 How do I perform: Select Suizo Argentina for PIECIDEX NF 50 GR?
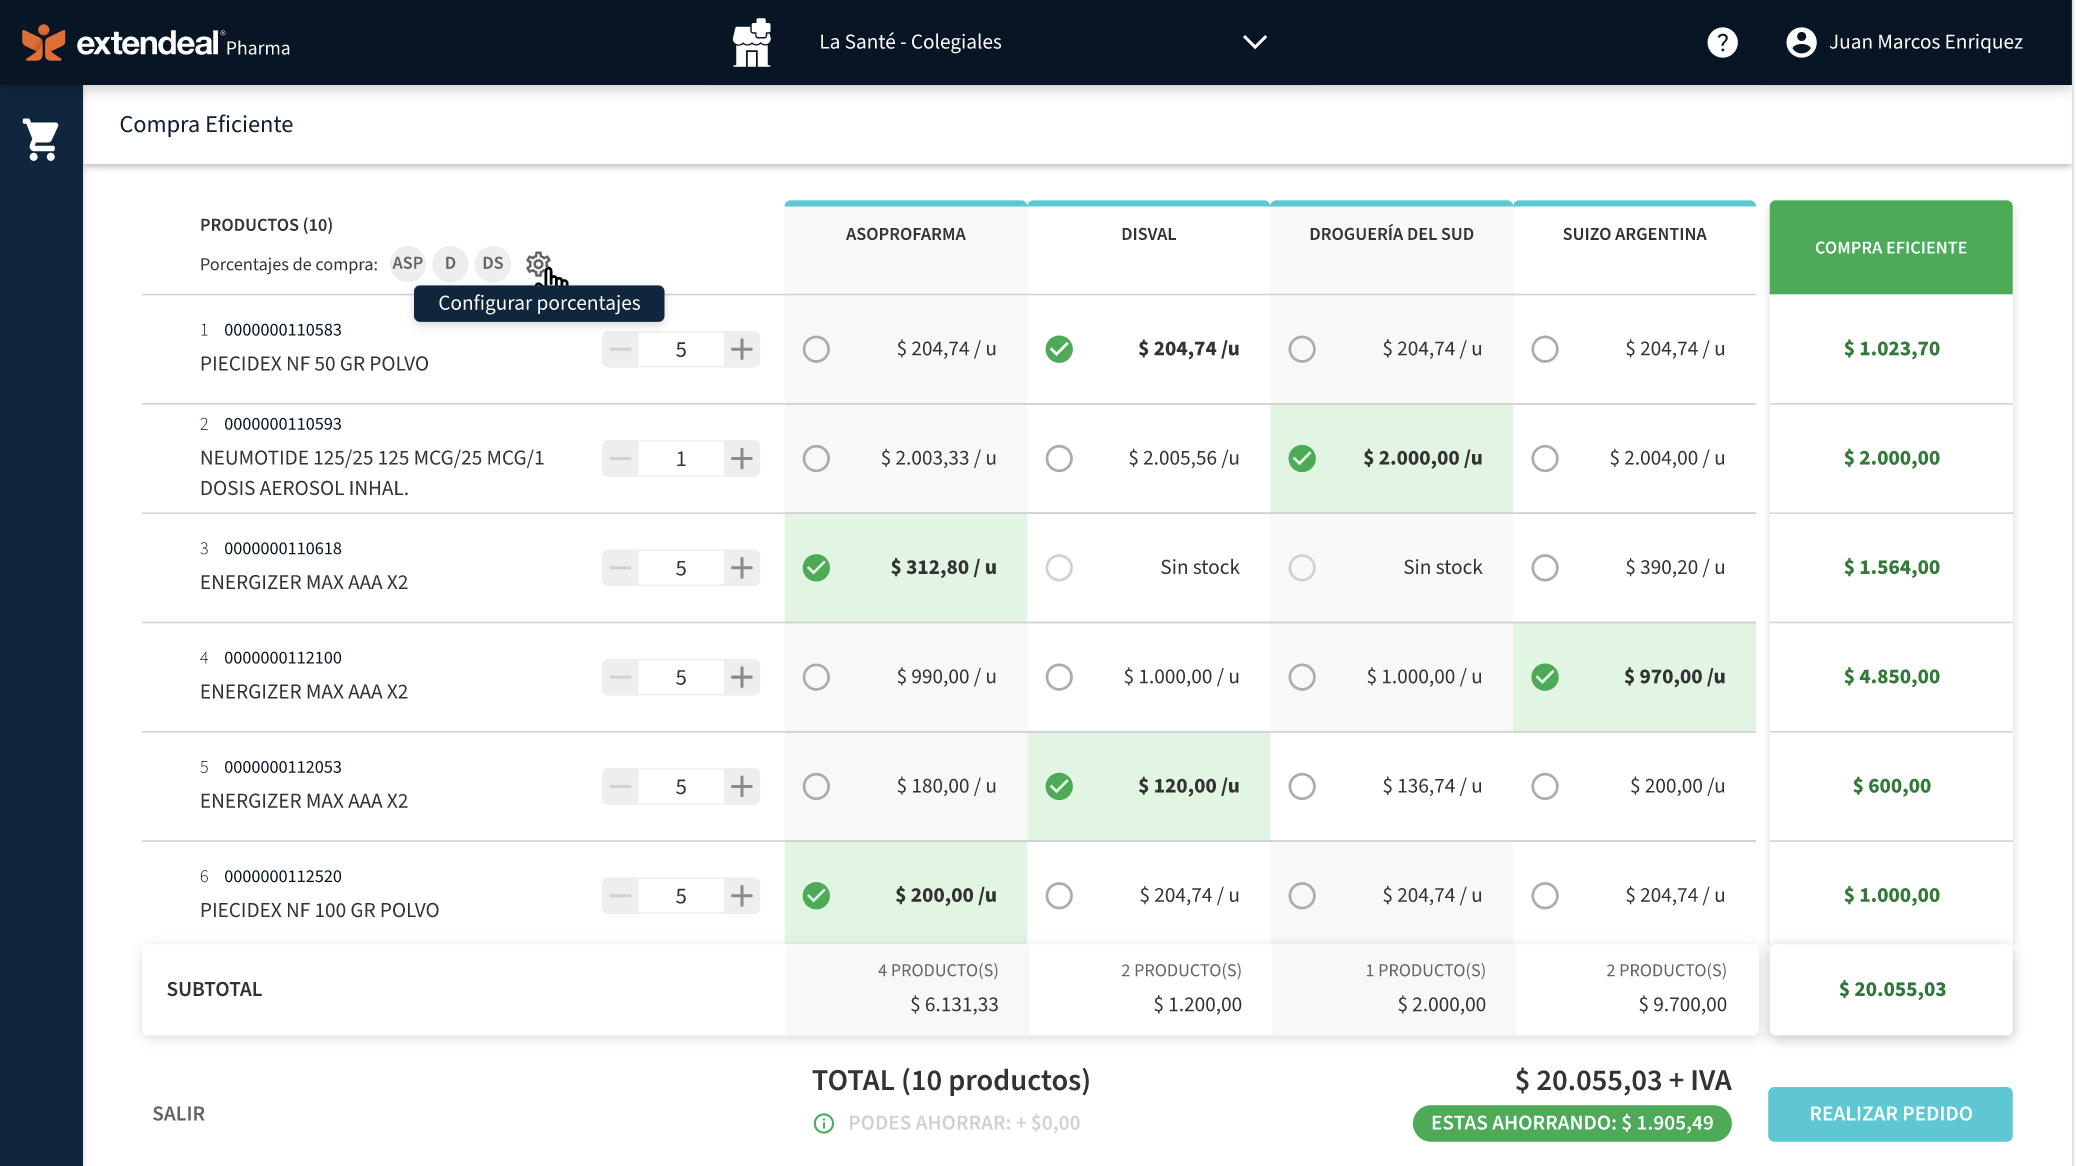pos(1545,349)
